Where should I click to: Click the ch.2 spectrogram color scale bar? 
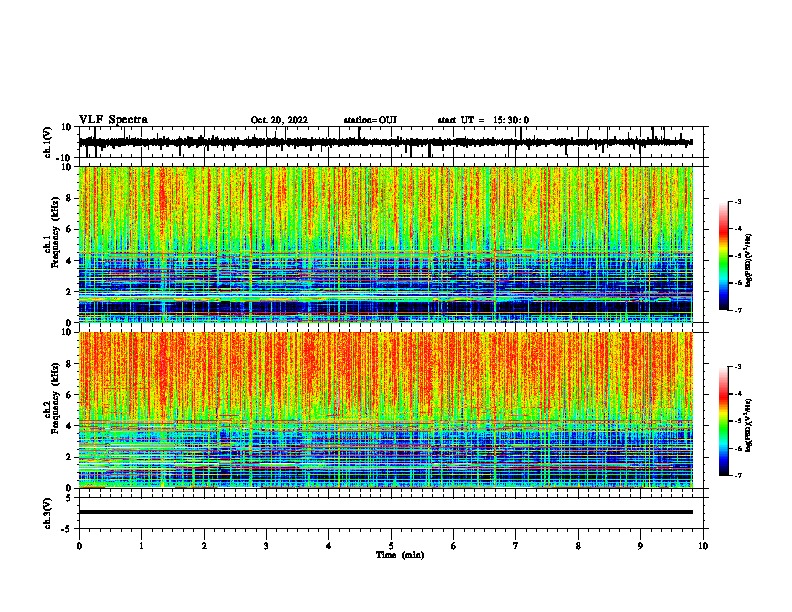coord(724,421)
